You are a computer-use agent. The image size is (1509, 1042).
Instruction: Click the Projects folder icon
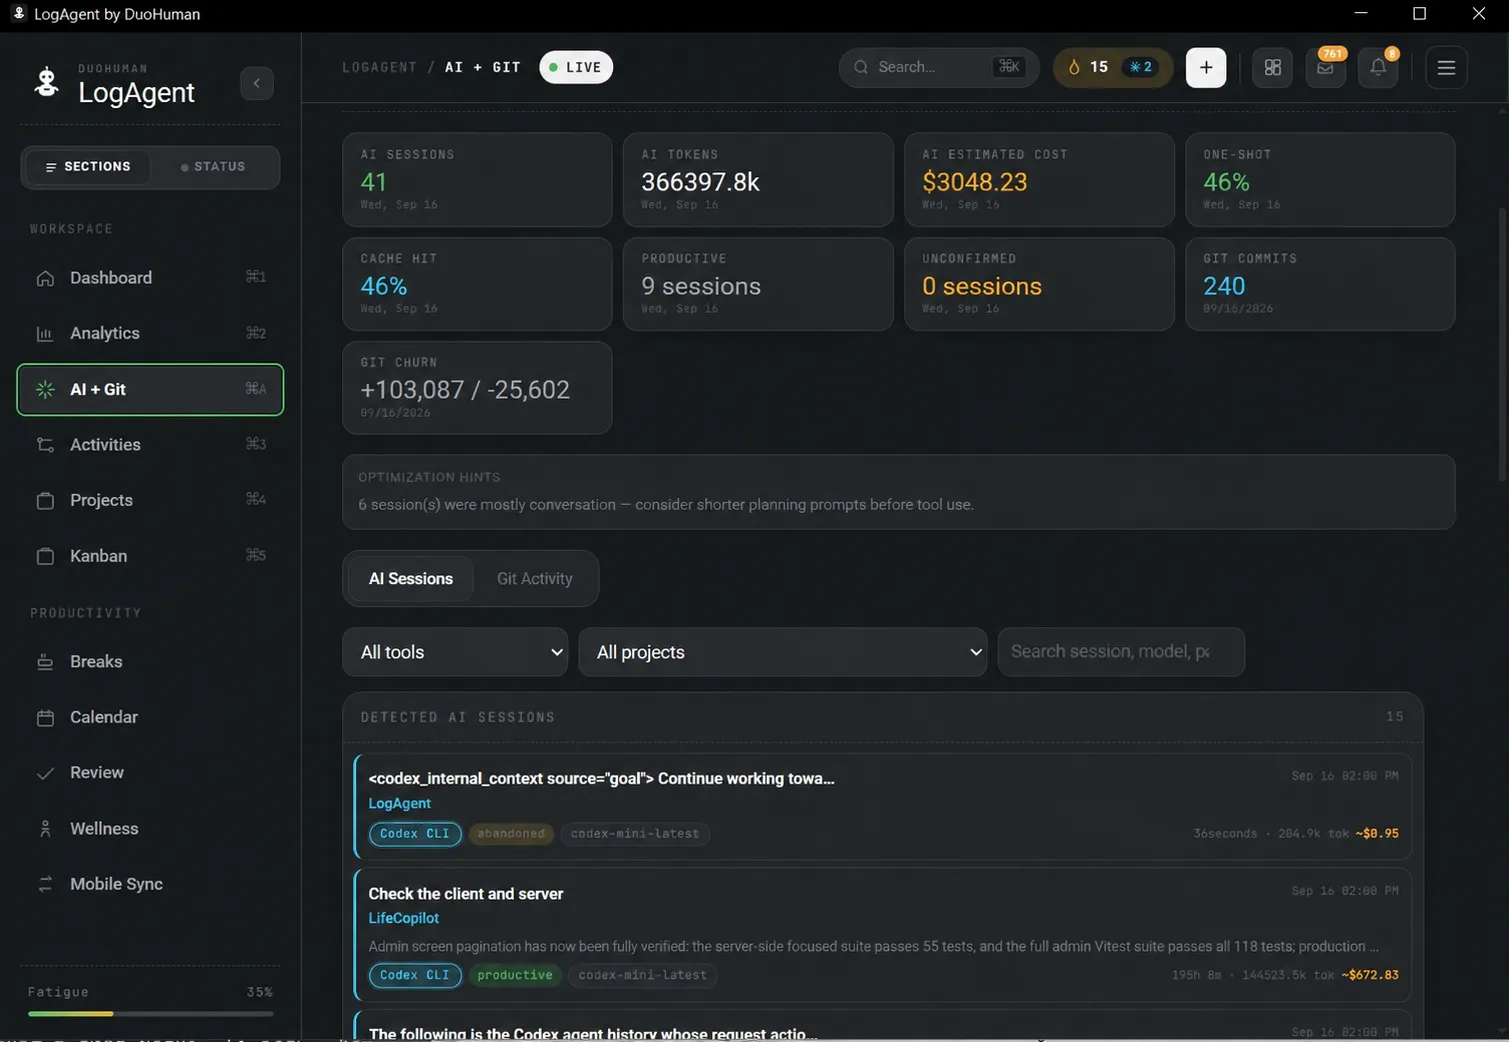point(45,500)
